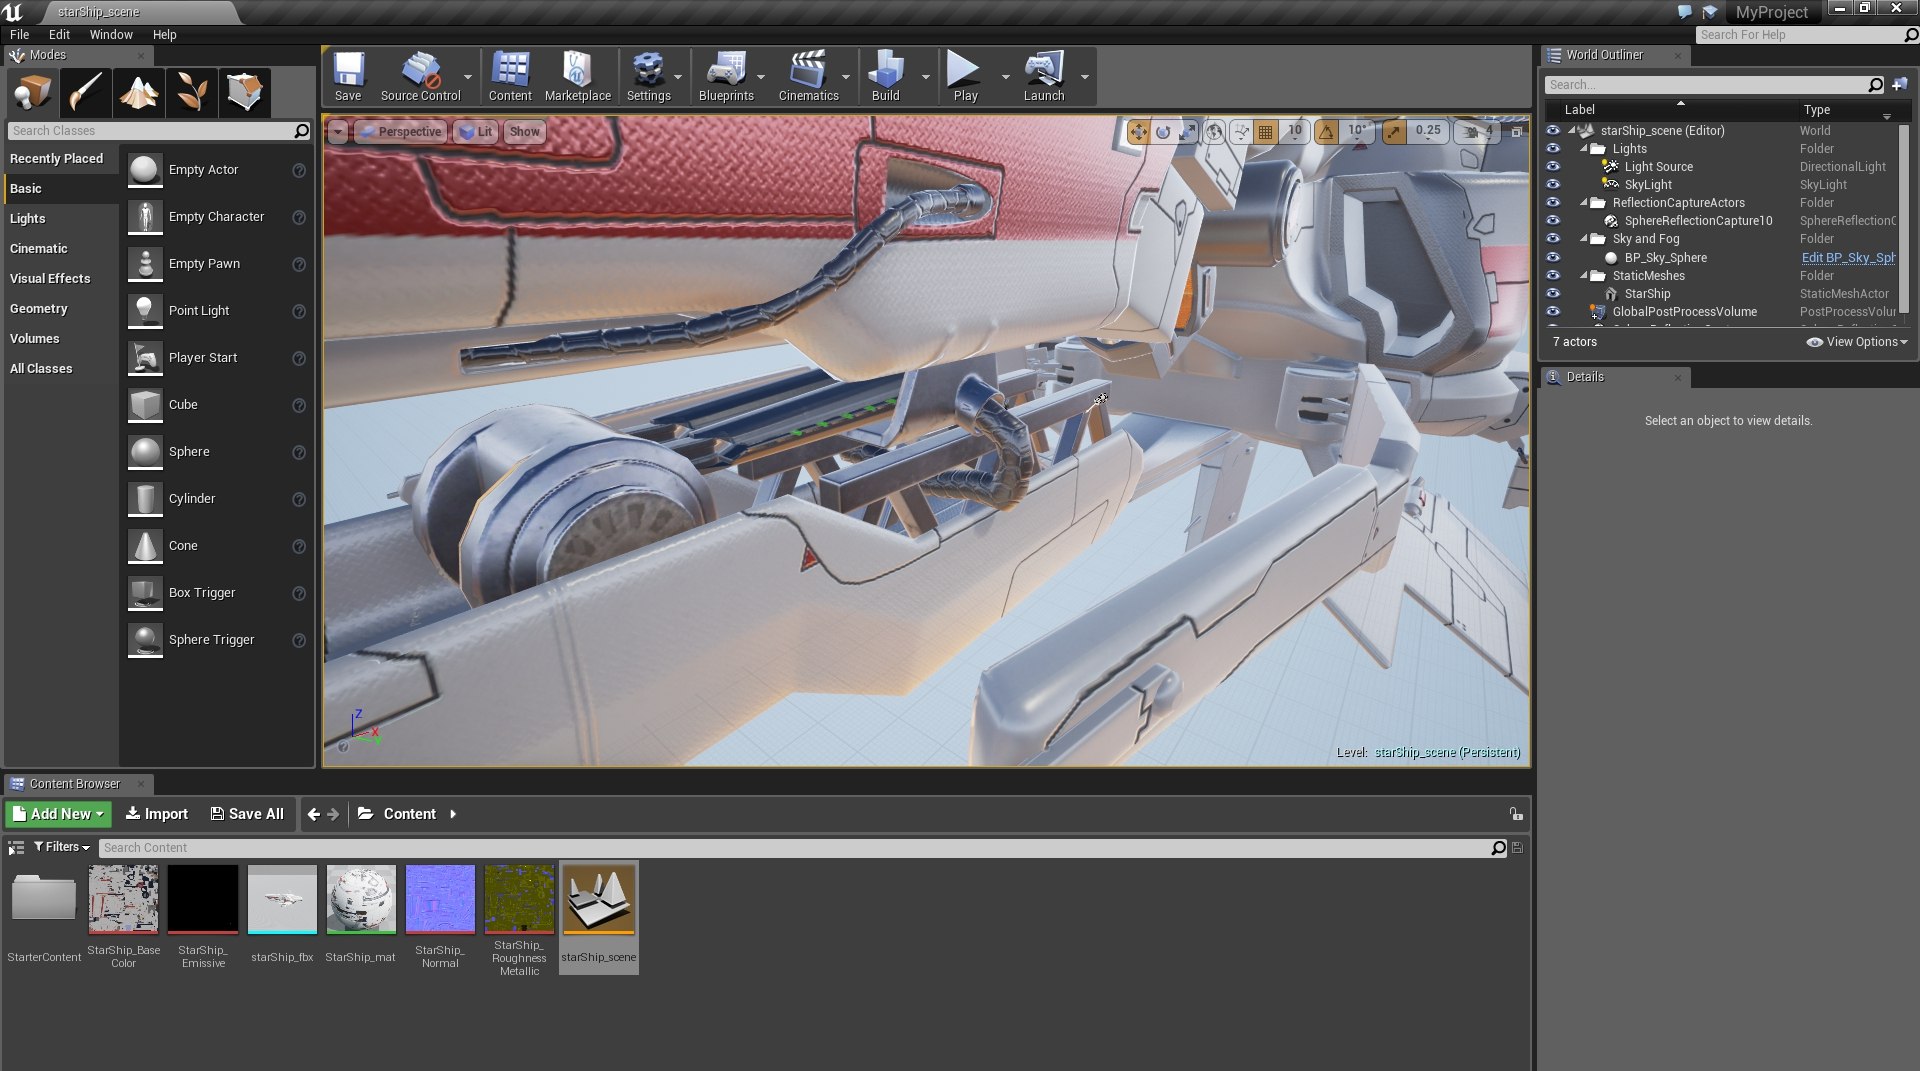Toggle rotation snapping on or off
1920x1071 pixels.
tap(1326, 131)
